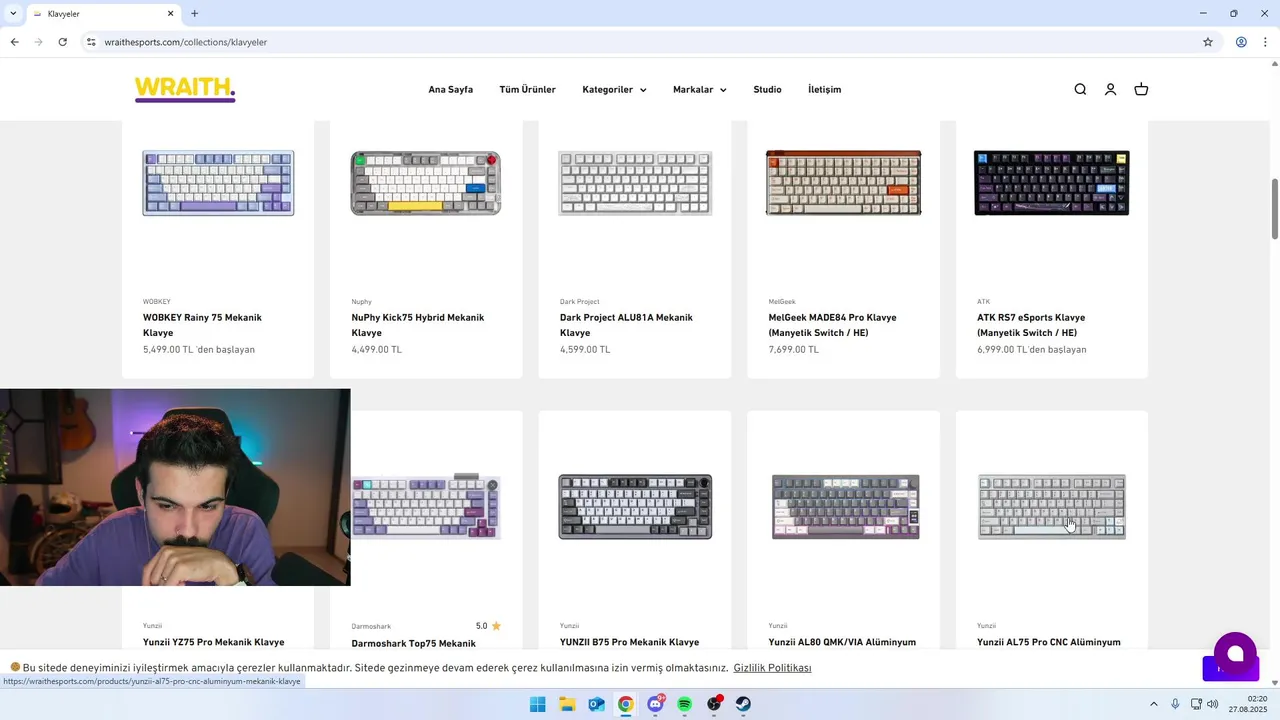Open the Gizlilik Politikası link
This screenshot has width=1280, height=720.
click(x=772, y=668)
